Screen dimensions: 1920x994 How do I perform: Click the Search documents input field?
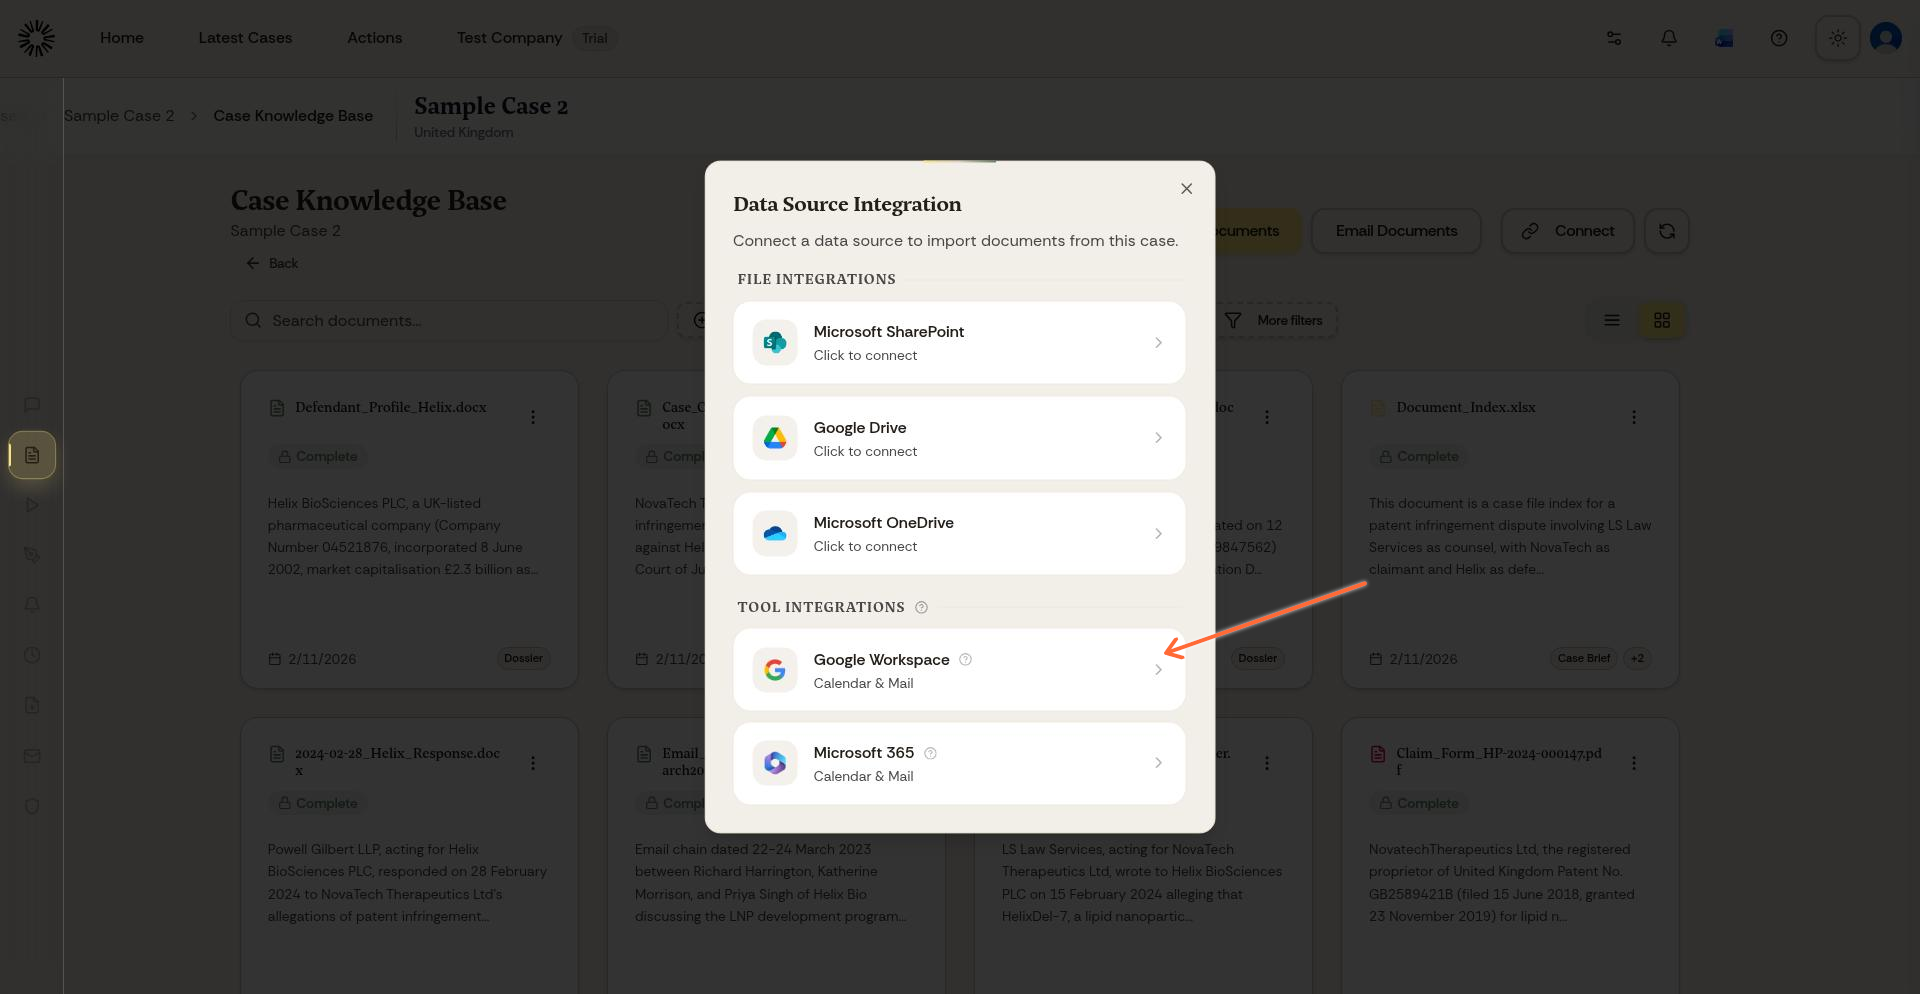click(x=450, y=321)
